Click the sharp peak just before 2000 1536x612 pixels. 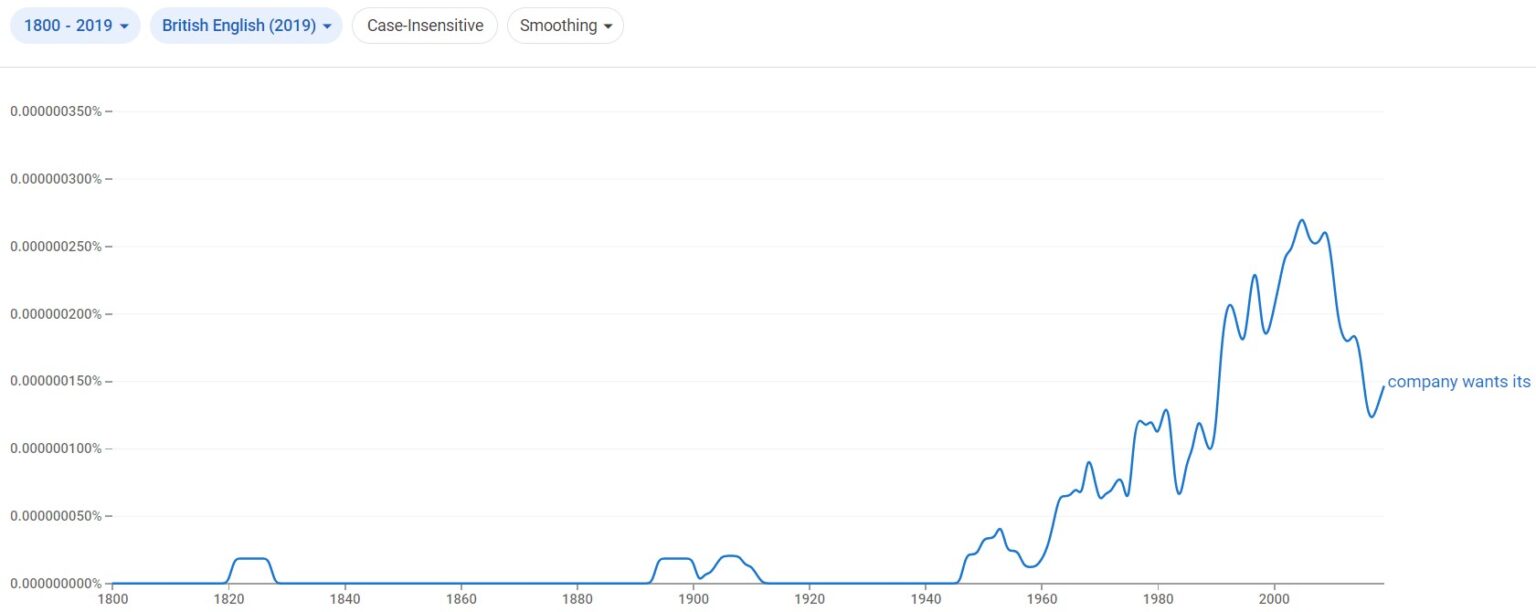pyautogui.click(x=1255, y=275)
